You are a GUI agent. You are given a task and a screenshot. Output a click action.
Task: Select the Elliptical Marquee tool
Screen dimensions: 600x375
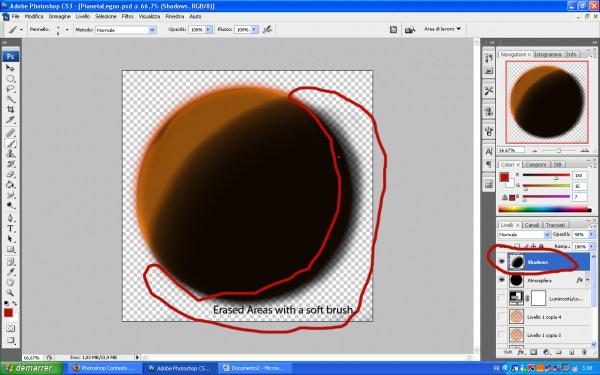coord(10,79)
